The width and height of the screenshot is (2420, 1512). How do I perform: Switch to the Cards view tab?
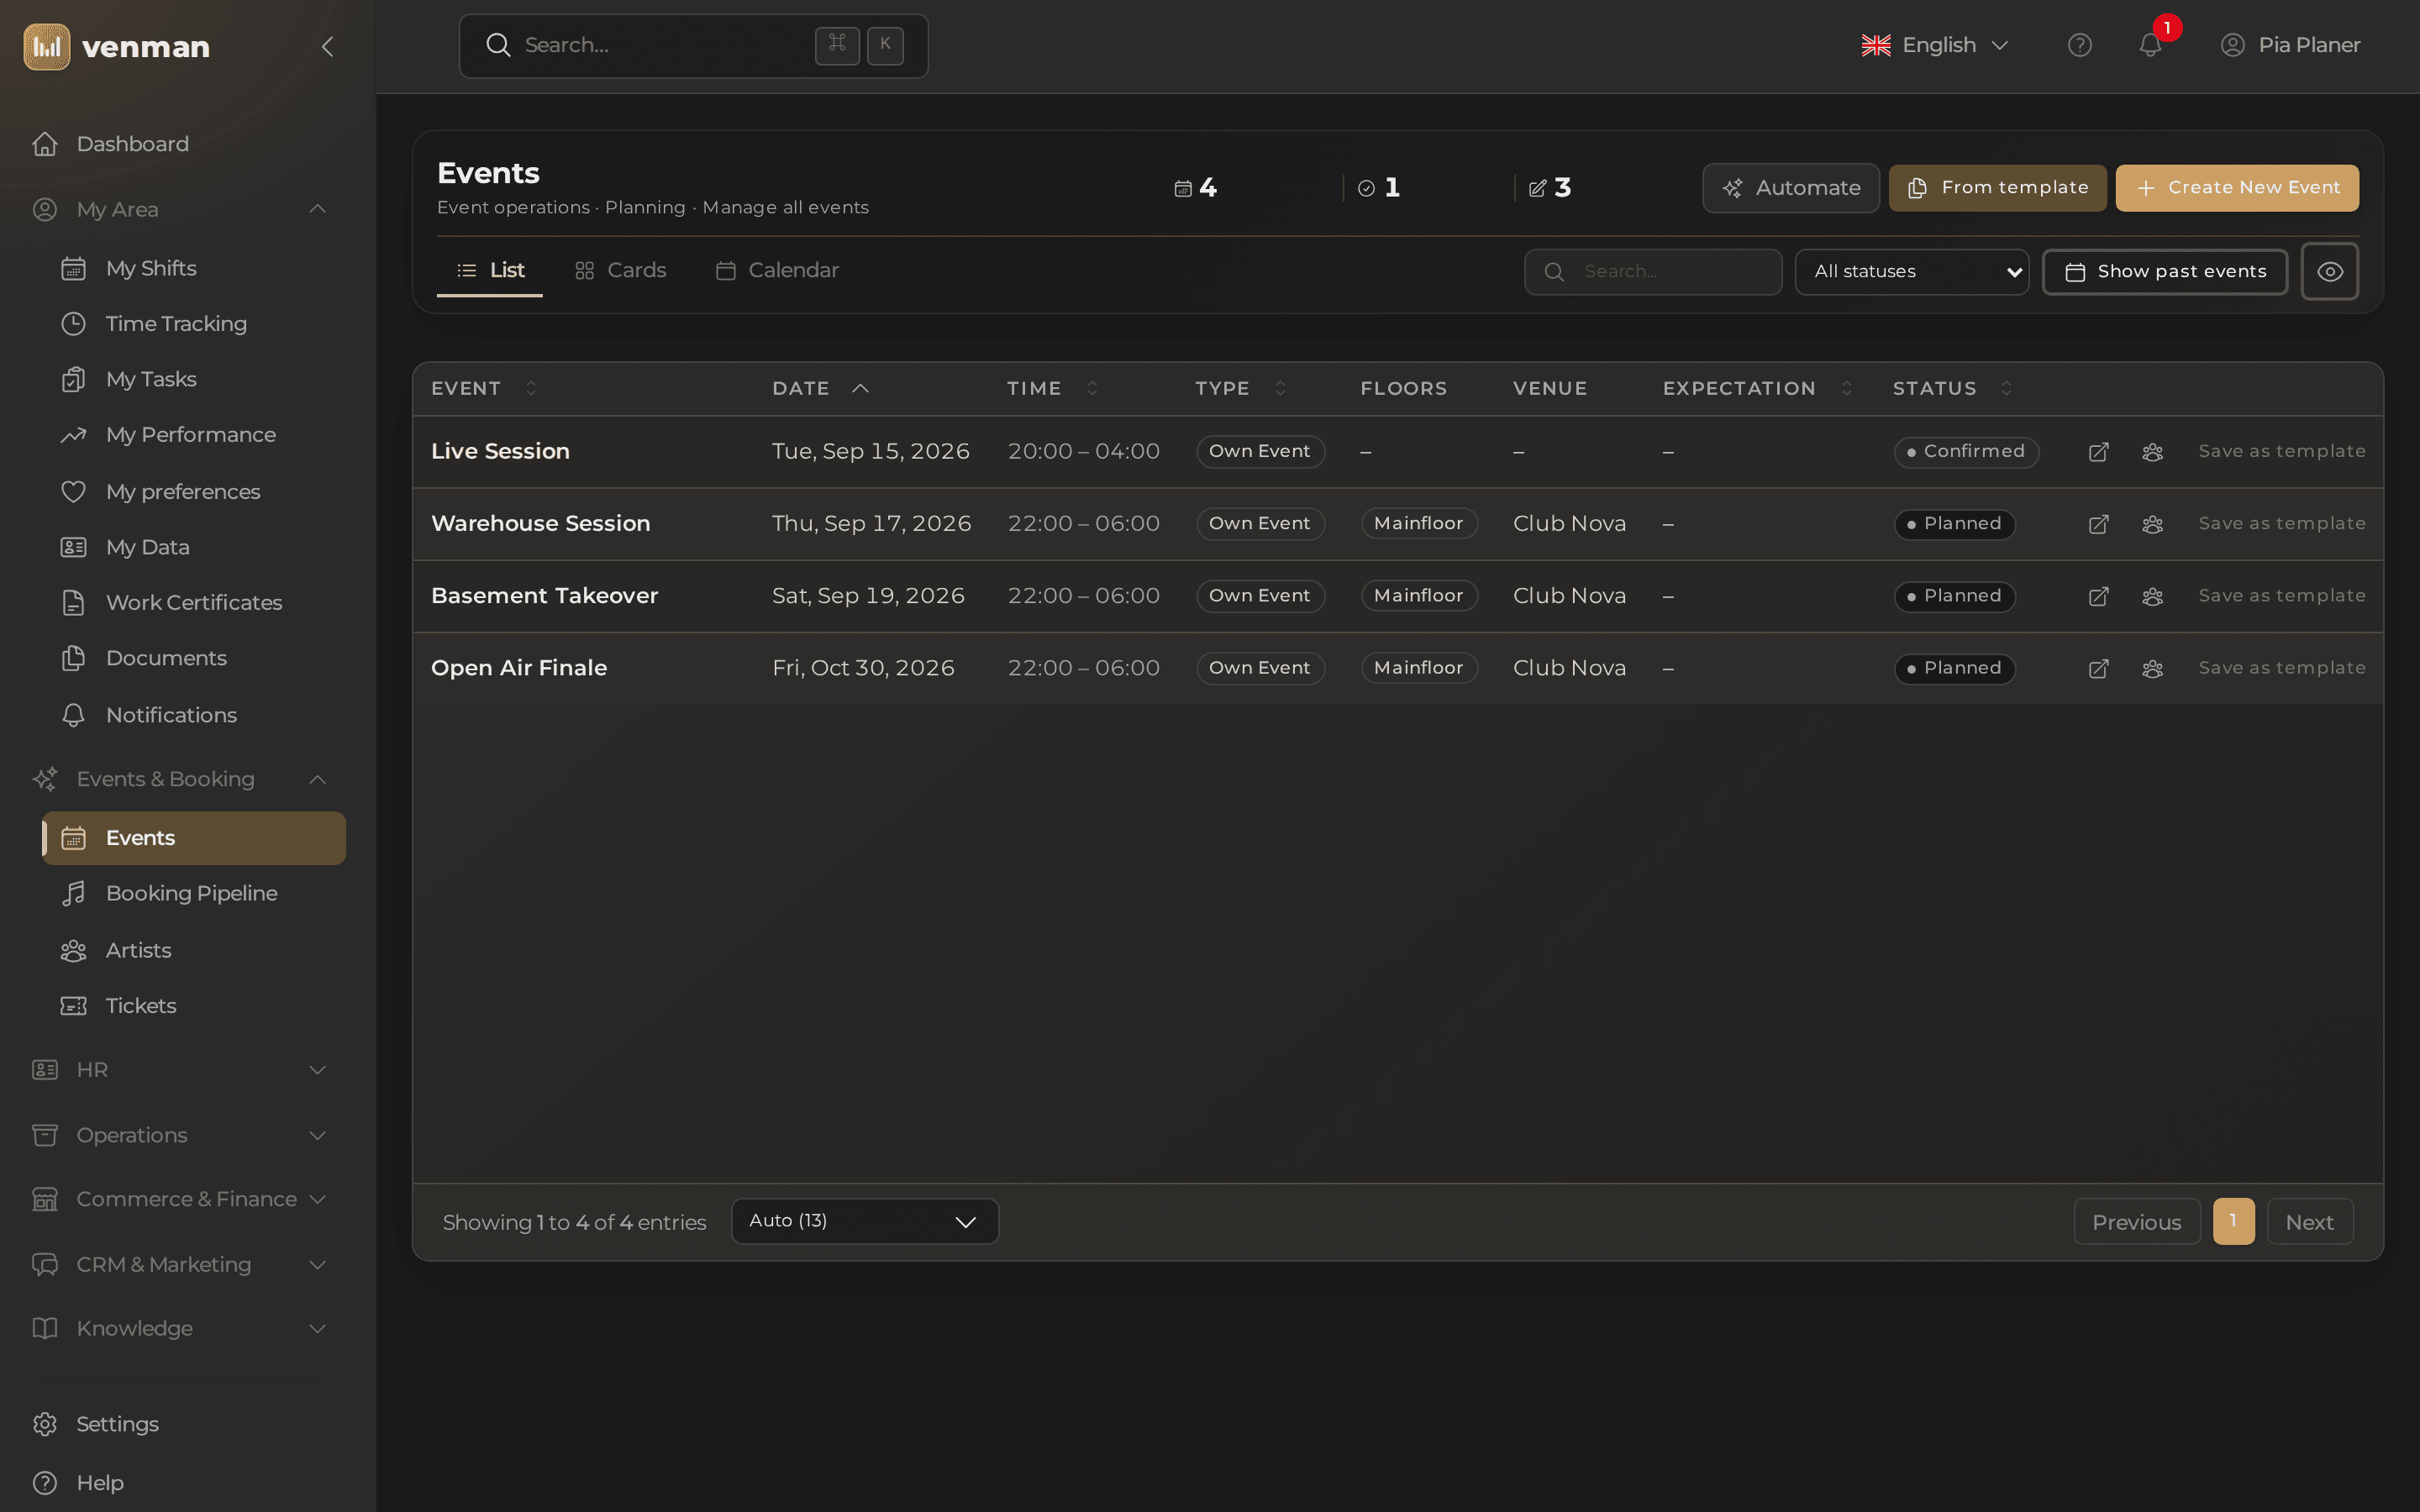621,270
